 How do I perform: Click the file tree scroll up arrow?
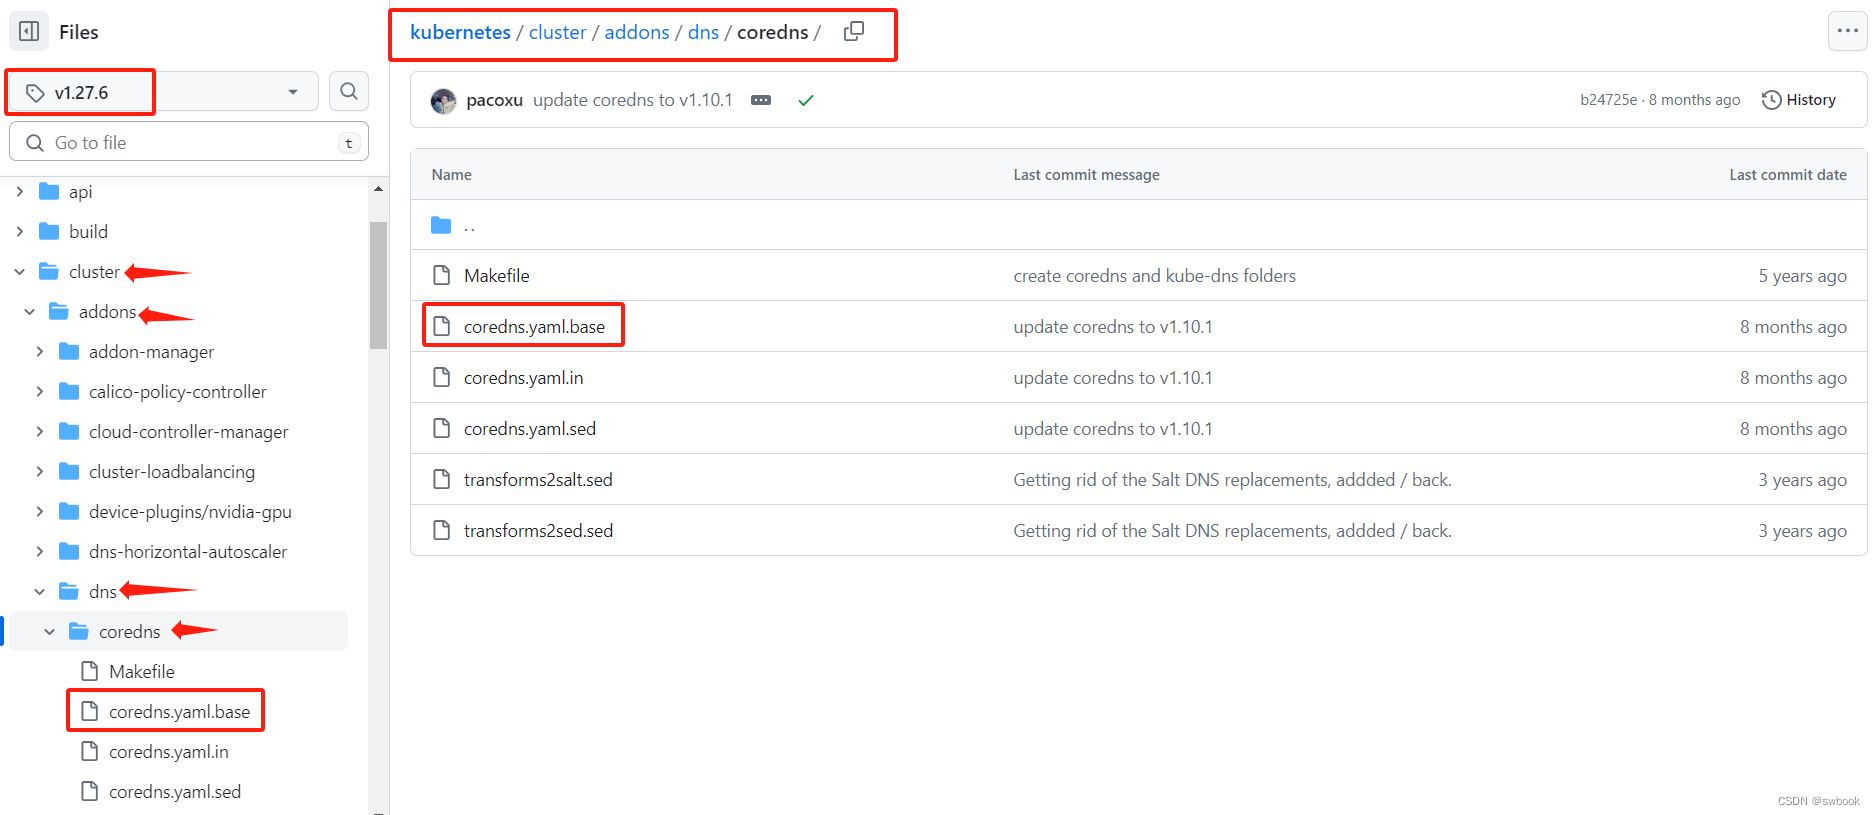(x=378, y=188)
